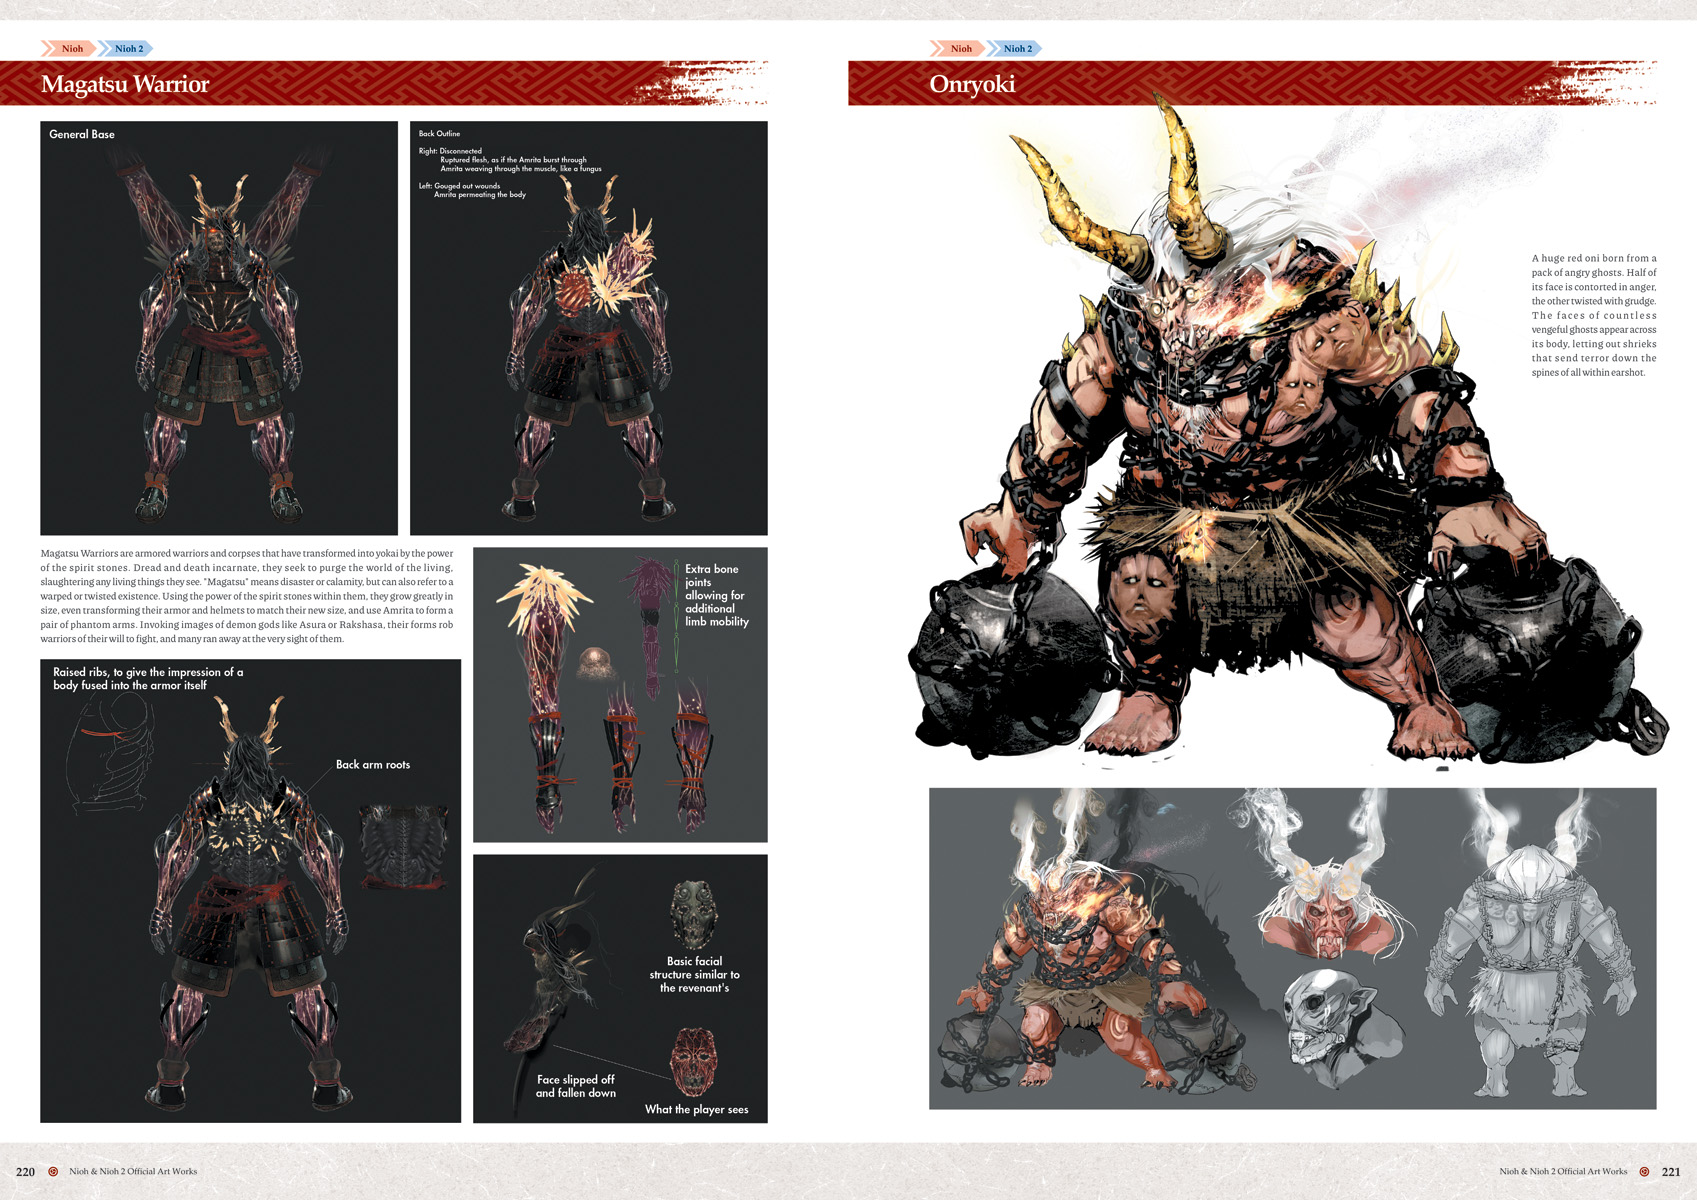Select the blue Nioh 2 tag above Onryoki
This screenshot has height=1200, width=1697.
pos(1016,48)
